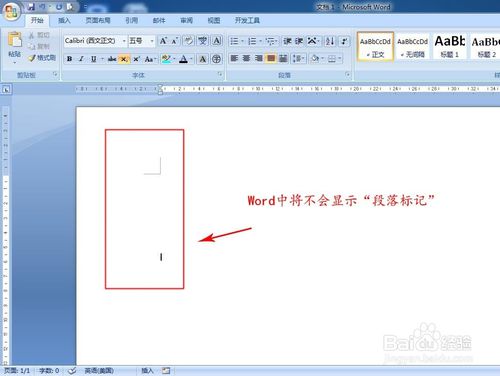500x376 pixels.
Task: Click word count (字数: 0) in status bar
Action: [49, 371]
